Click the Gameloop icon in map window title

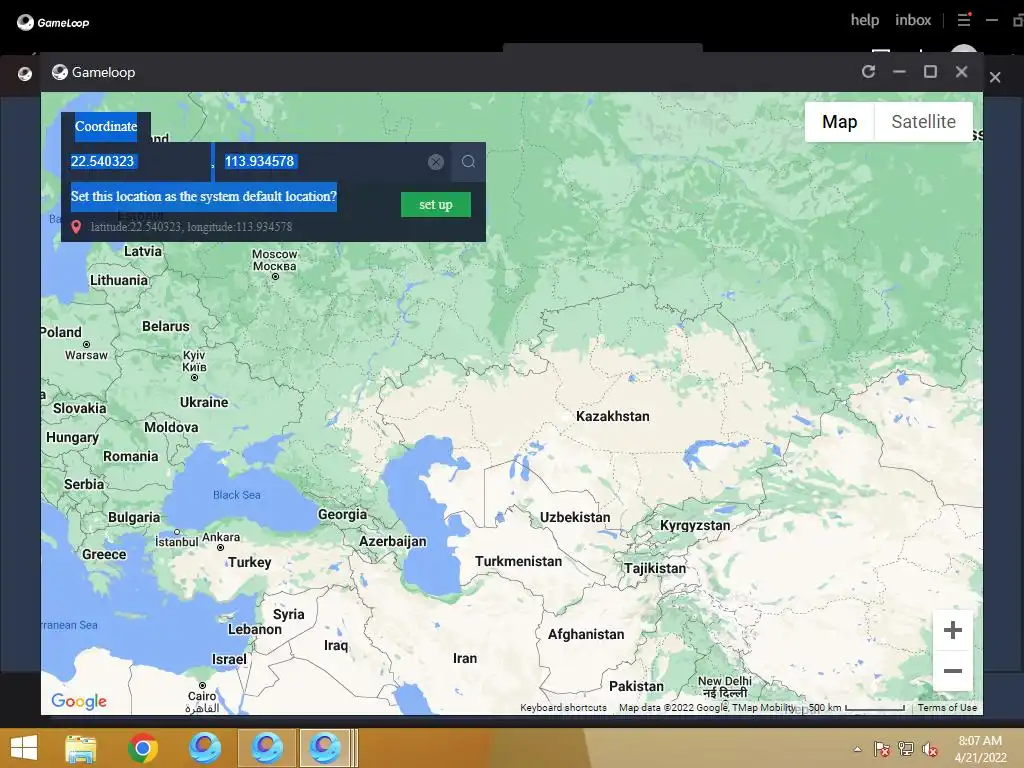click(x=59, y=72)
